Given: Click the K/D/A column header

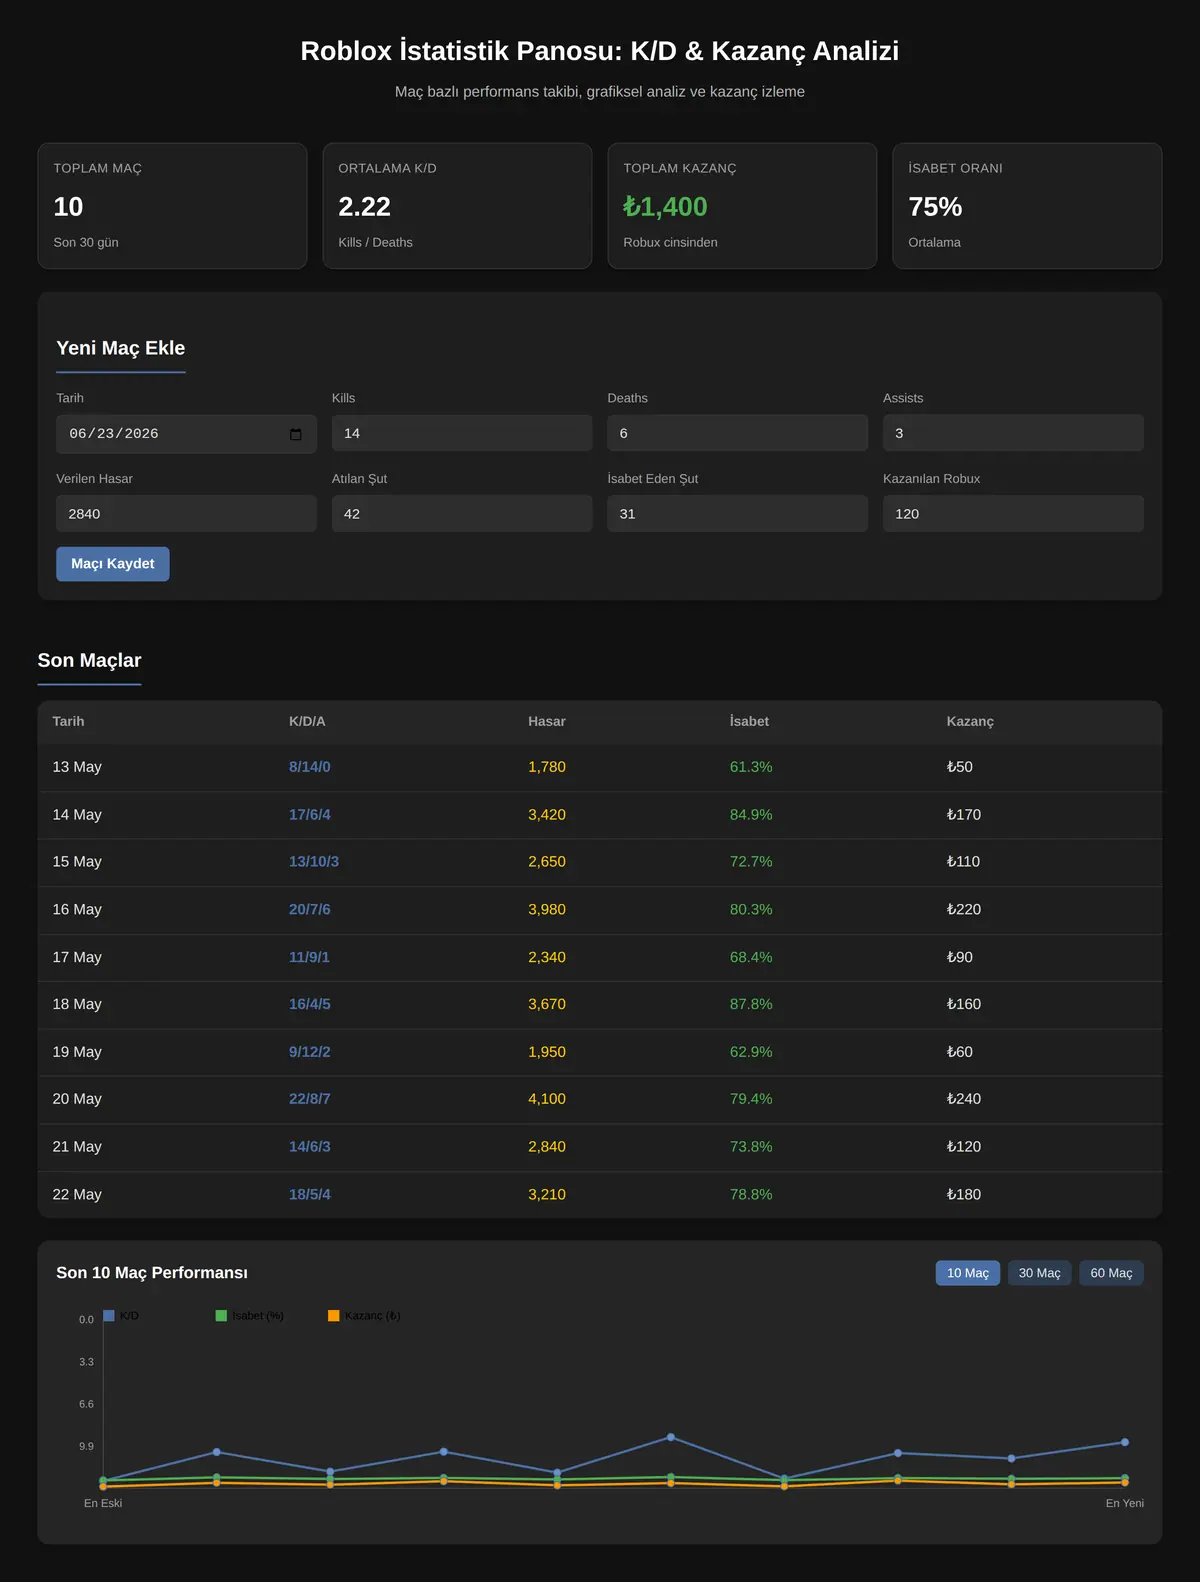Looking at the screenshot, I should point(307,721).
